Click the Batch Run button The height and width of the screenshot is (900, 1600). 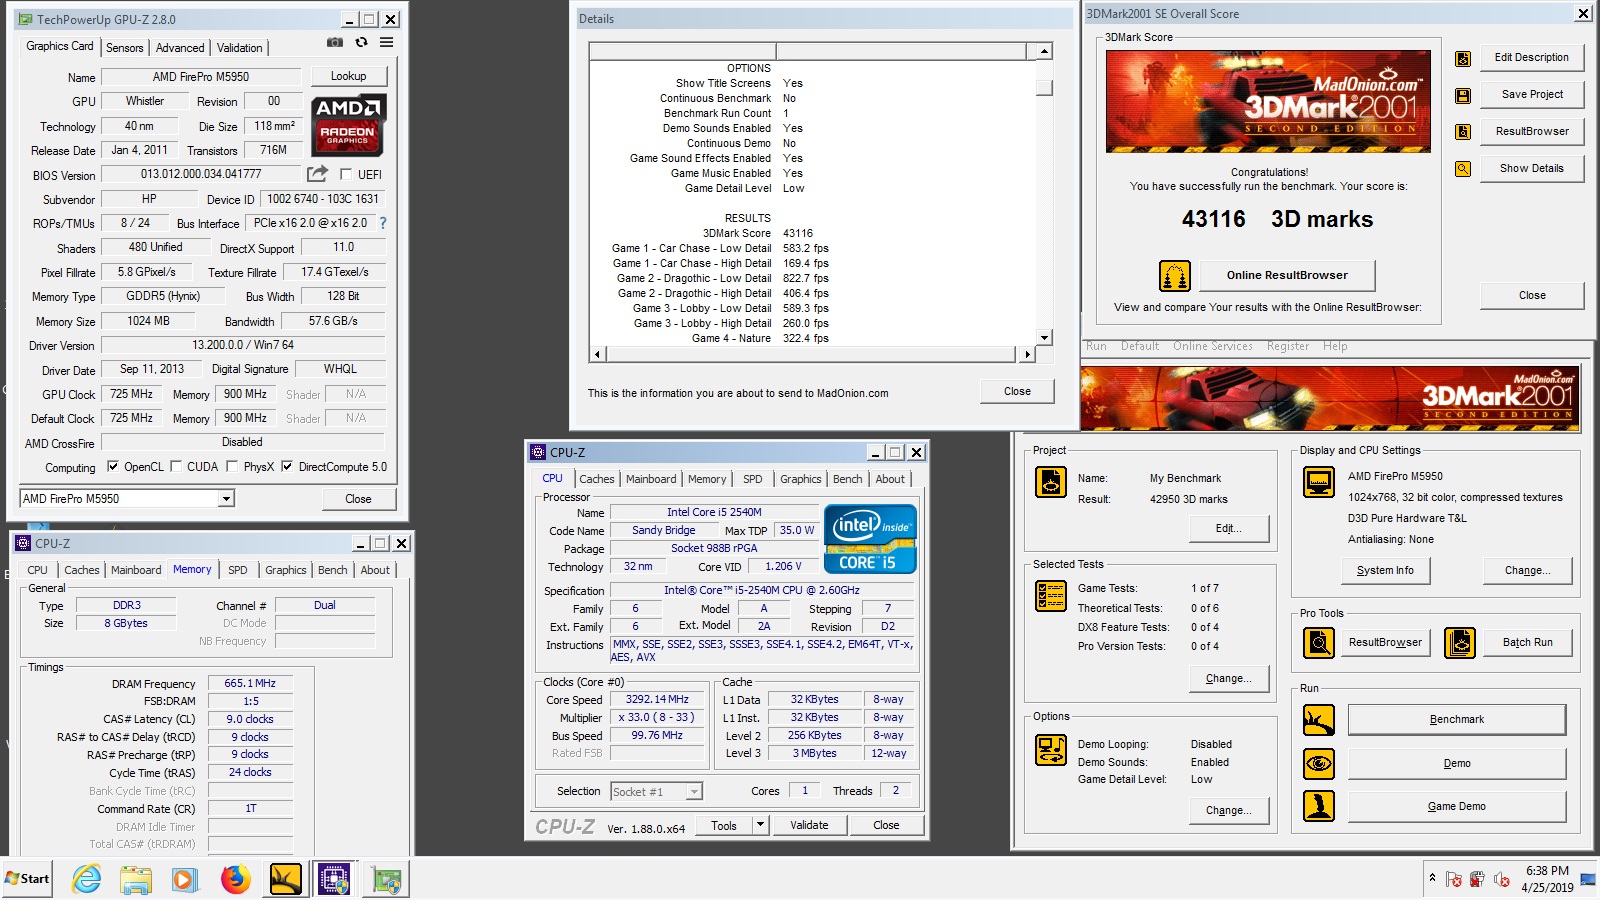1528,642
